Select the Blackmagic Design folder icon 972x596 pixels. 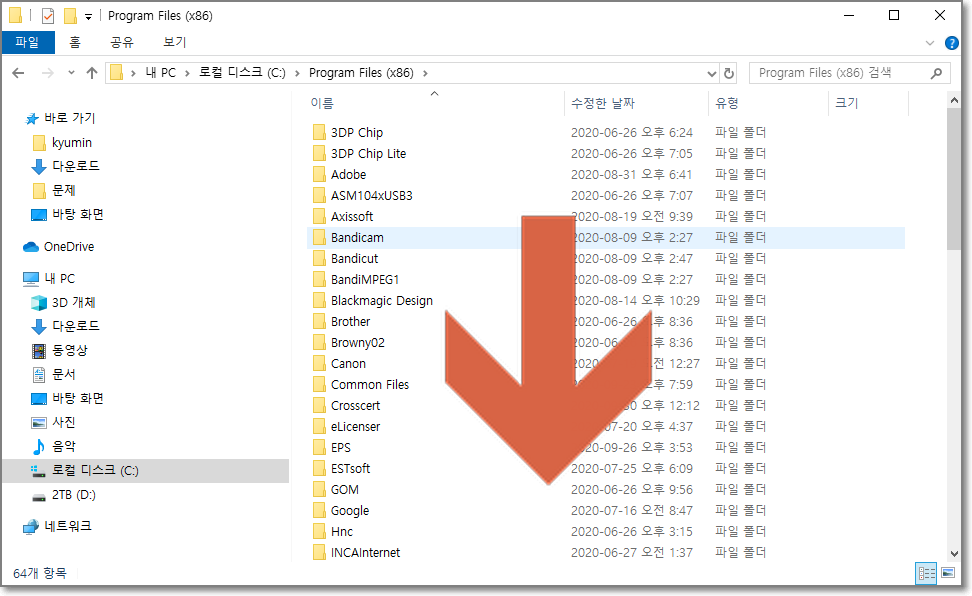tap(319, 301)
